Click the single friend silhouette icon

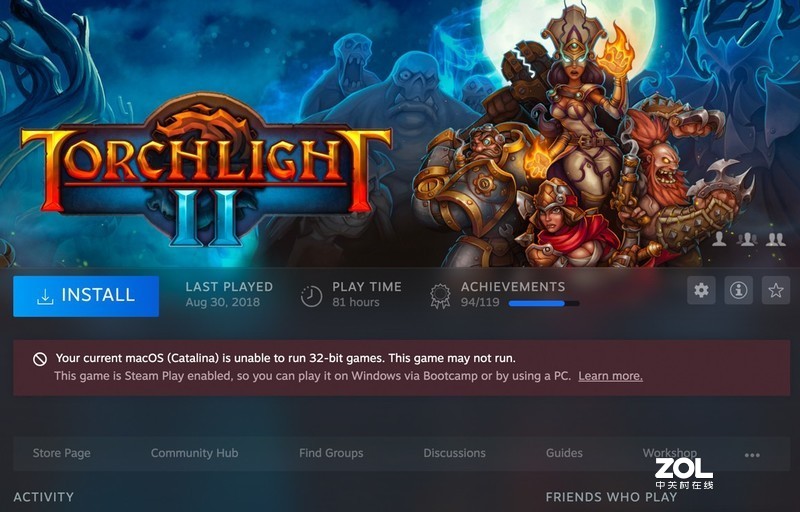pyautogui.click(x=719, y=239)
